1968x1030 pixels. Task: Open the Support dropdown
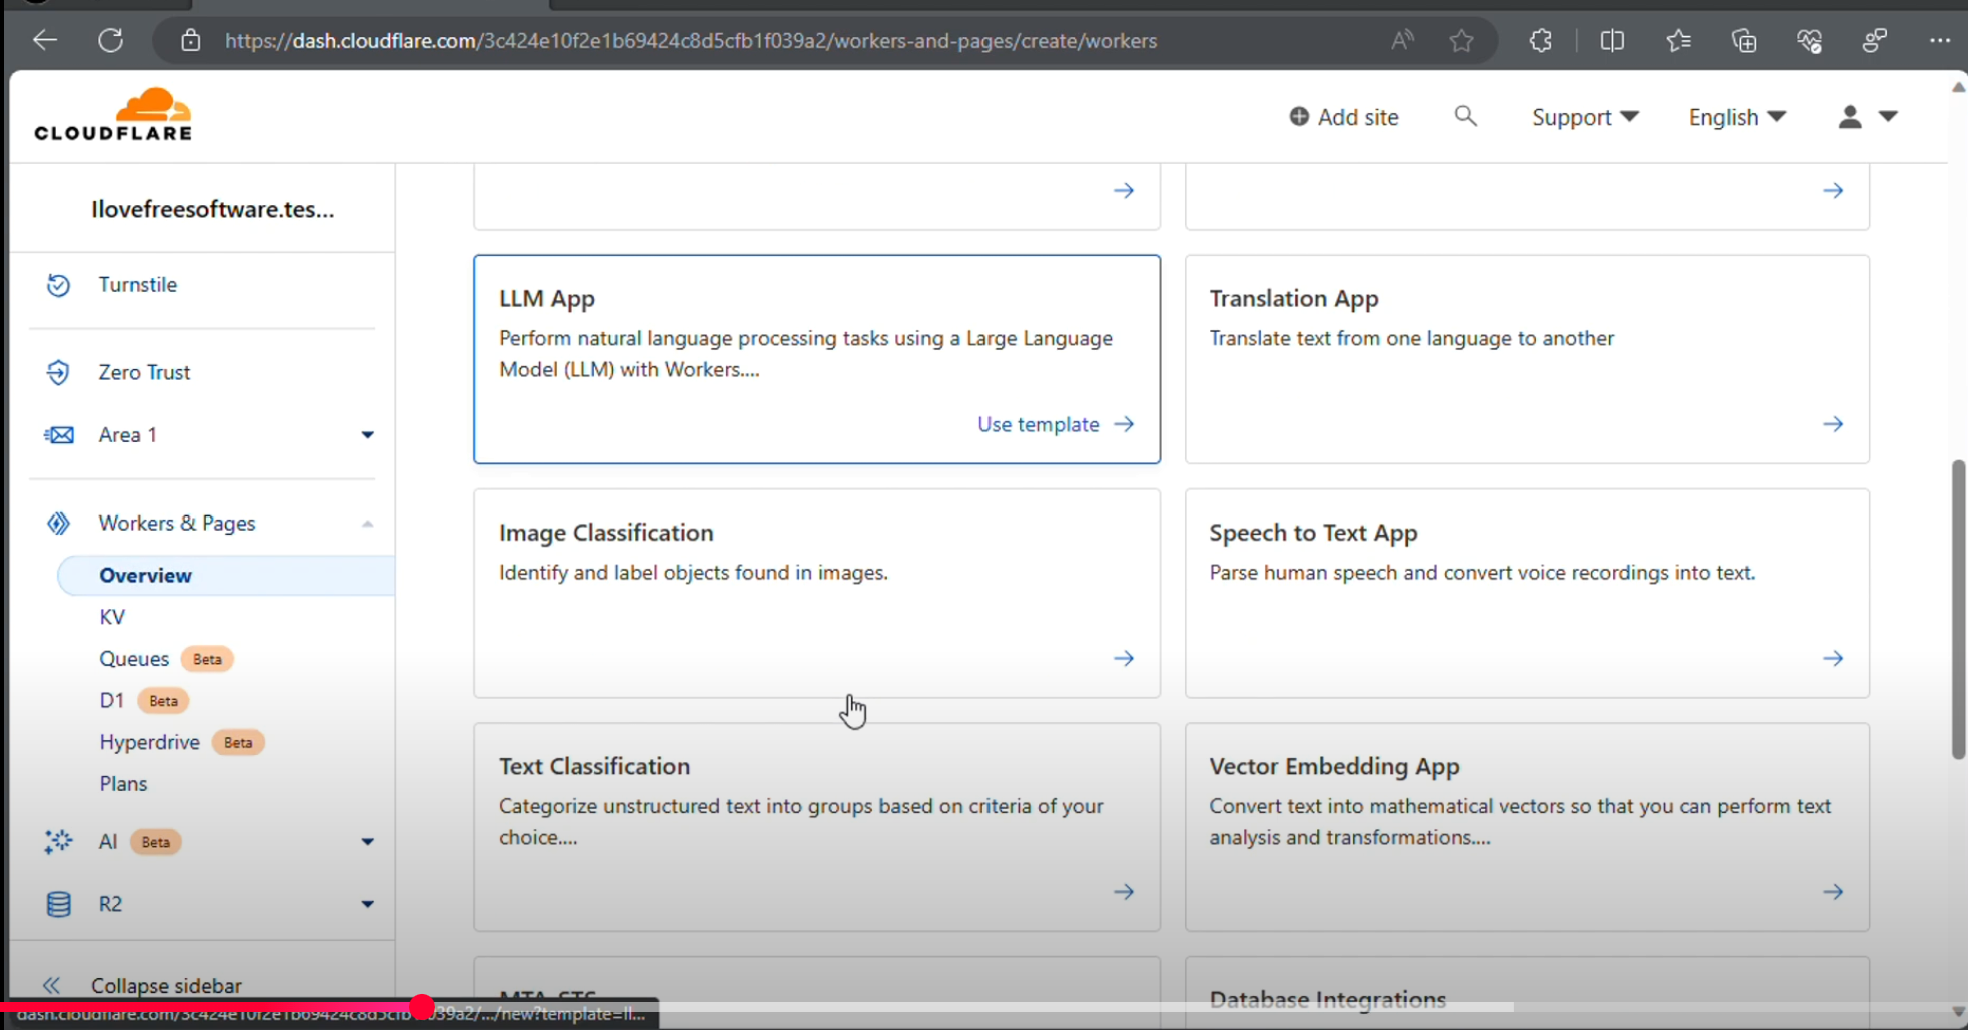[x=1584, y=117]
